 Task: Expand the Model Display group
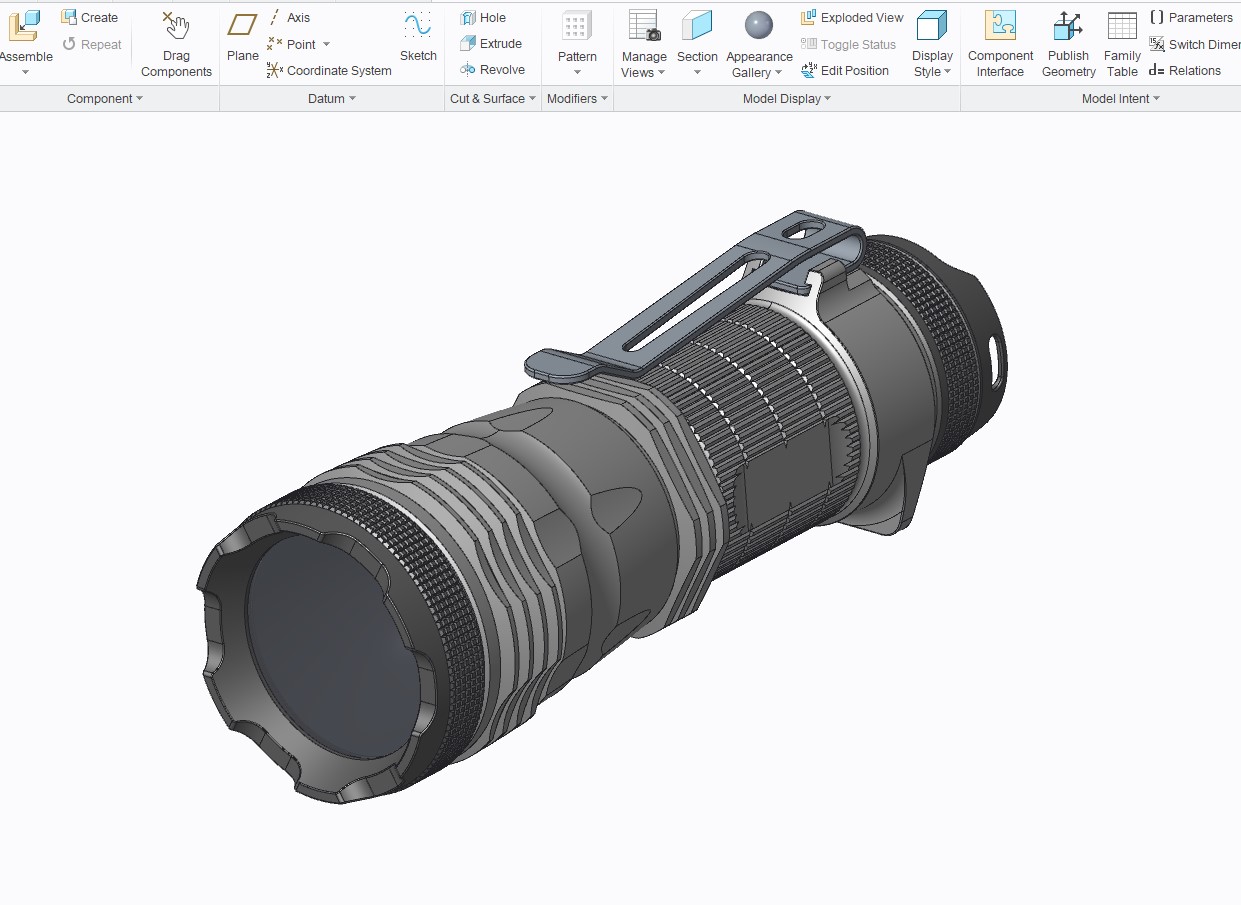coord(787,98)
